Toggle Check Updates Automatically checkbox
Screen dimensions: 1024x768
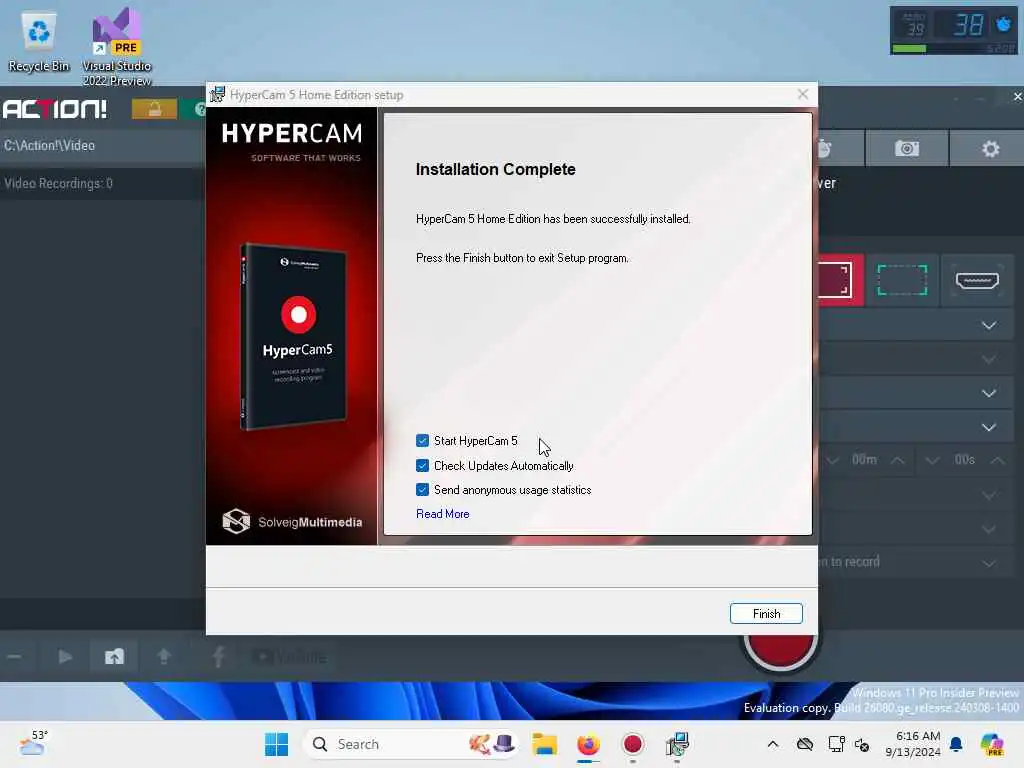(x=423, y=466)
